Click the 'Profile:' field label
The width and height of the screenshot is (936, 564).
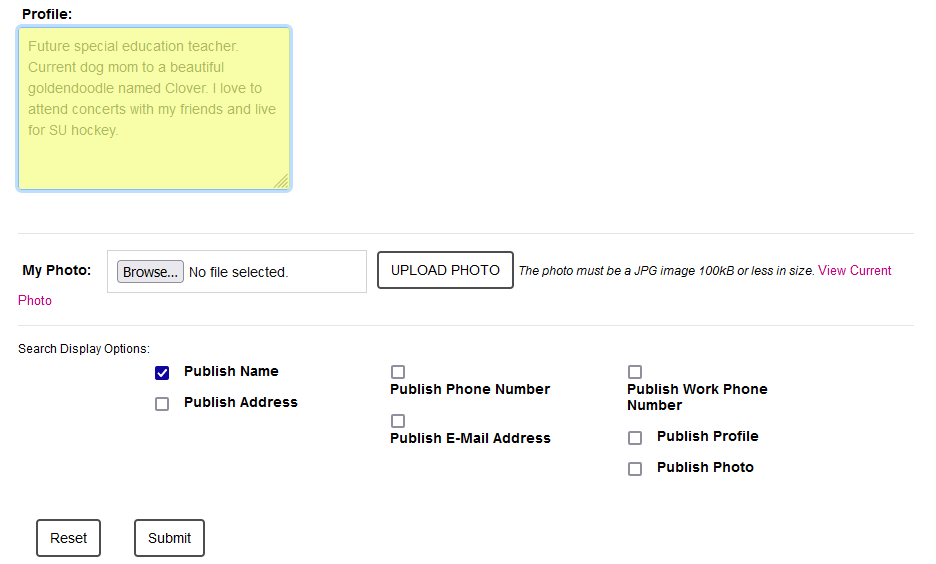[47, 14]
